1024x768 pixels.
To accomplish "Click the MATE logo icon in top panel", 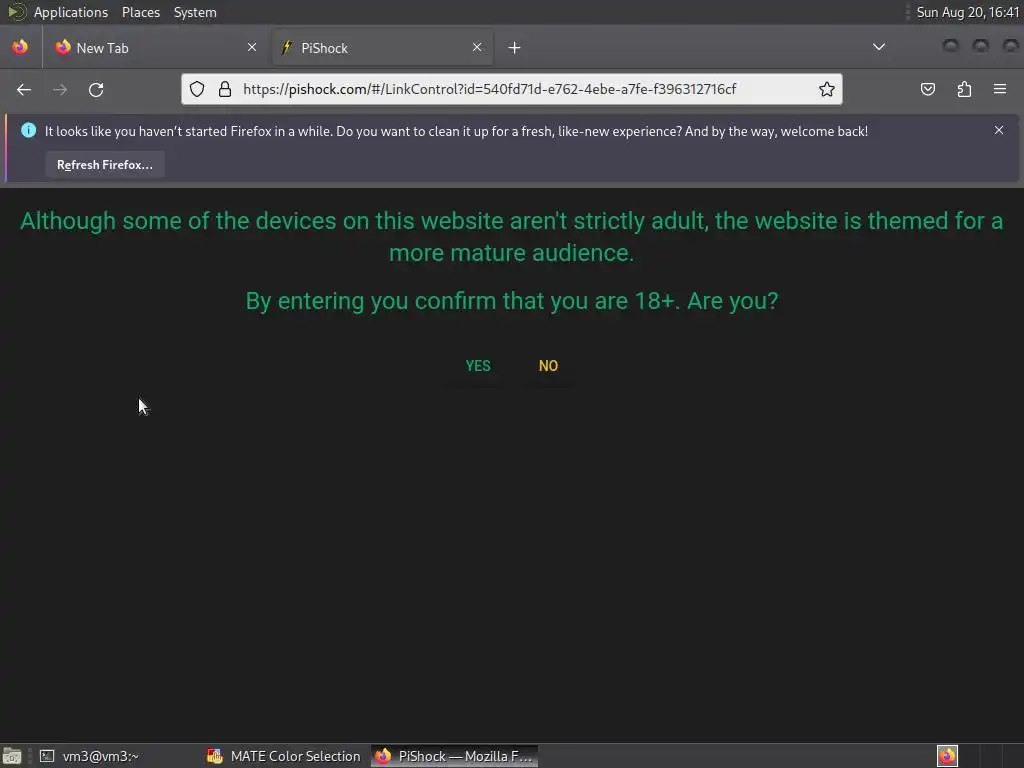I will (x=16, y=12).
